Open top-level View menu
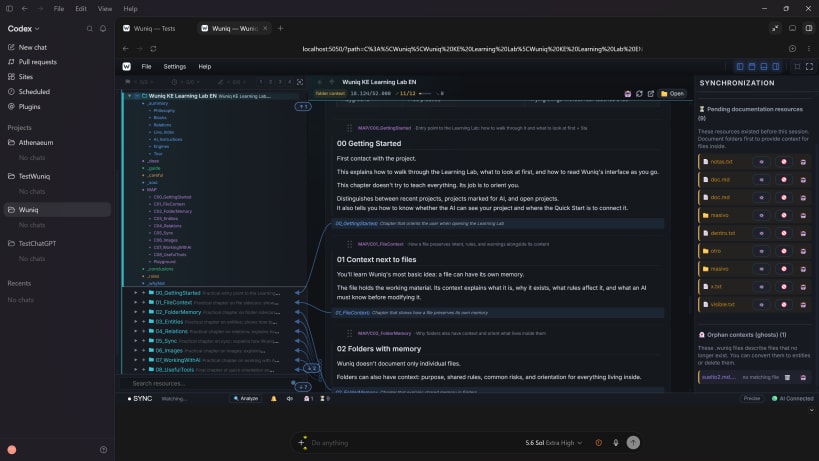 [104, 9]
